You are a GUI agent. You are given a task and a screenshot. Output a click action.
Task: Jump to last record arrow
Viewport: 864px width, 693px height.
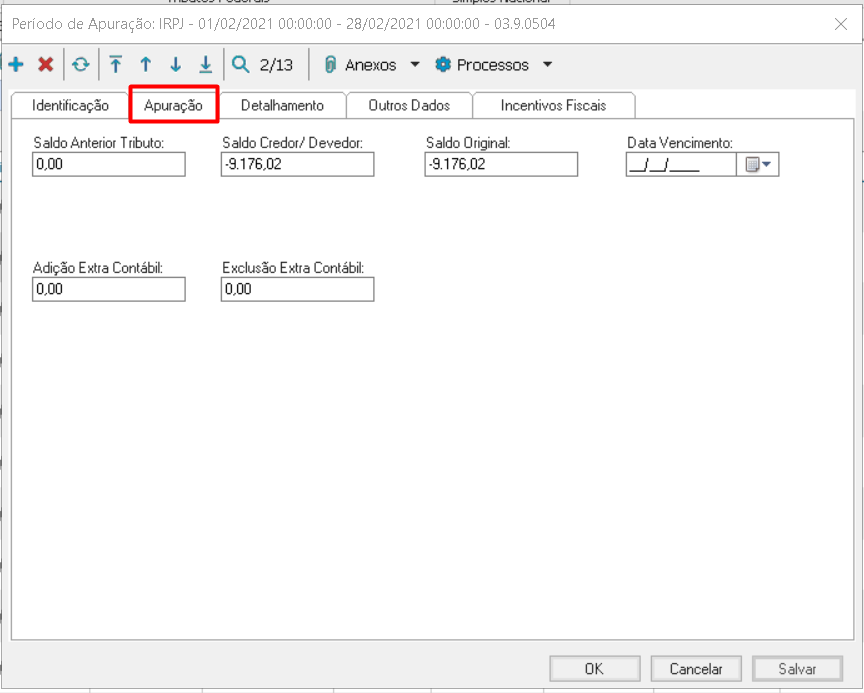coord(206,64)
